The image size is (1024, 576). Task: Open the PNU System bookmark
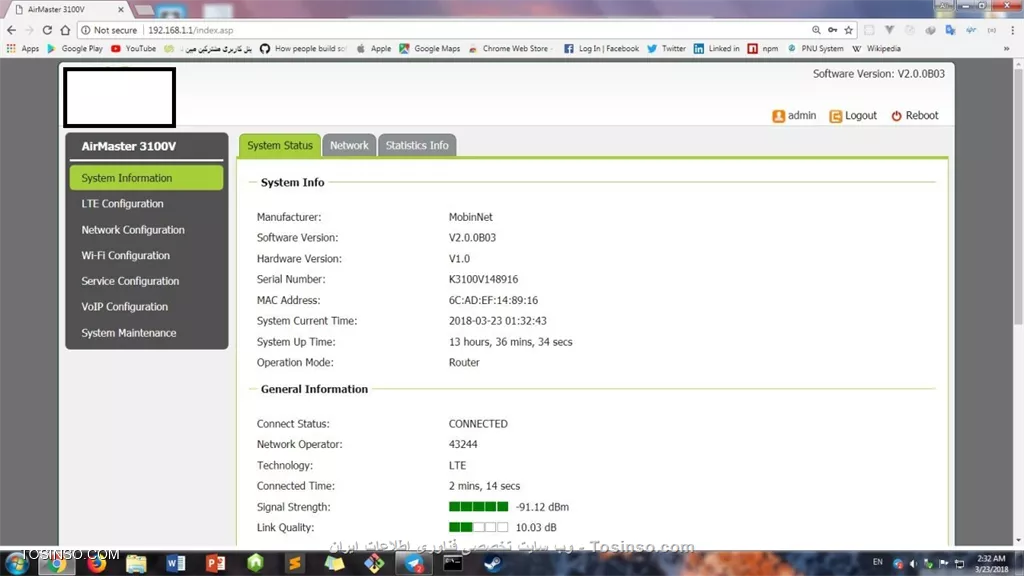(x=815, y=48)
